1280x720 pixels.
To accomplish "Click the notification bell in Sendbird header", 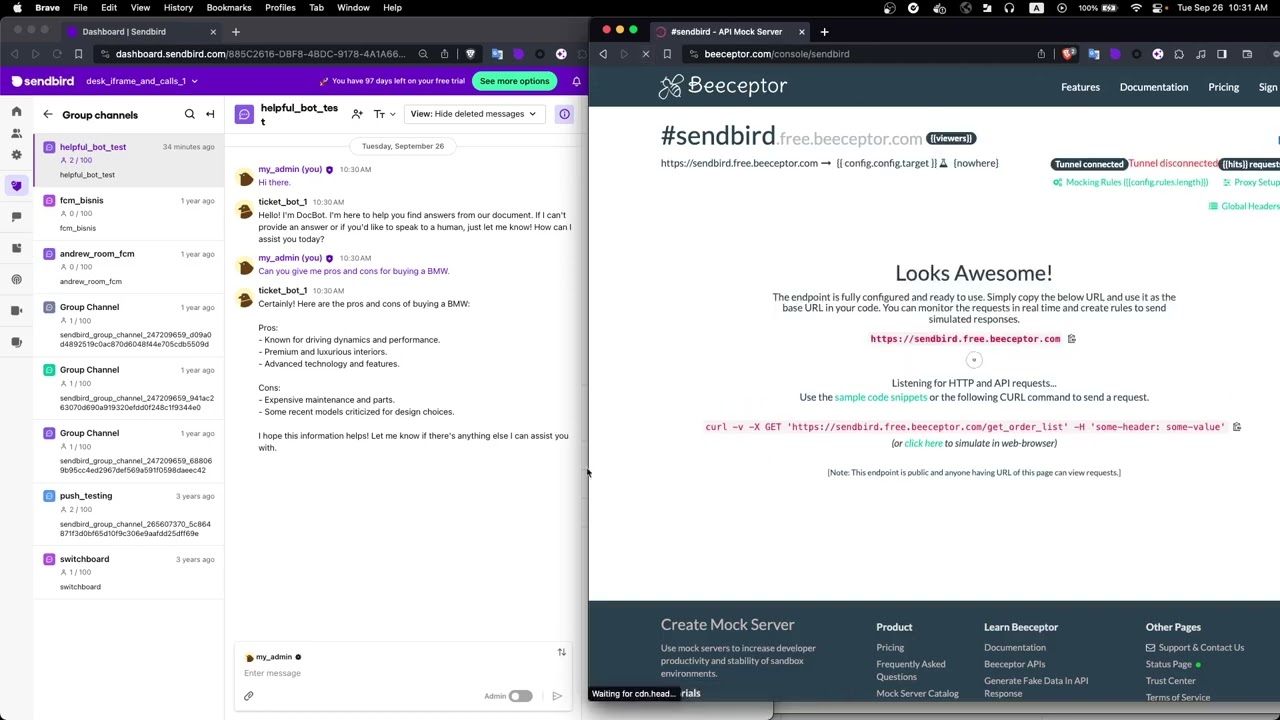I will (576, 81).
